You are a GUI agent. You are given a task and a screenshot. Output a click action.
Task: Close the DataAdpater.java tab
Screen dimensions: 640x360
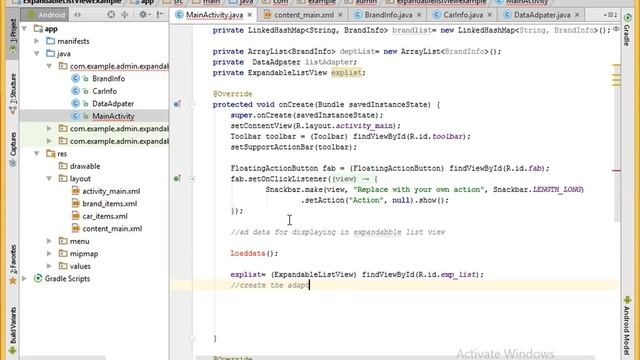click(577, 15)
